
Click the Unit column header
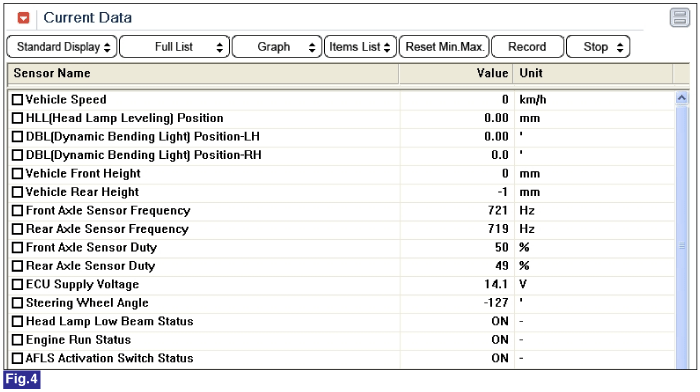(593, 73)
